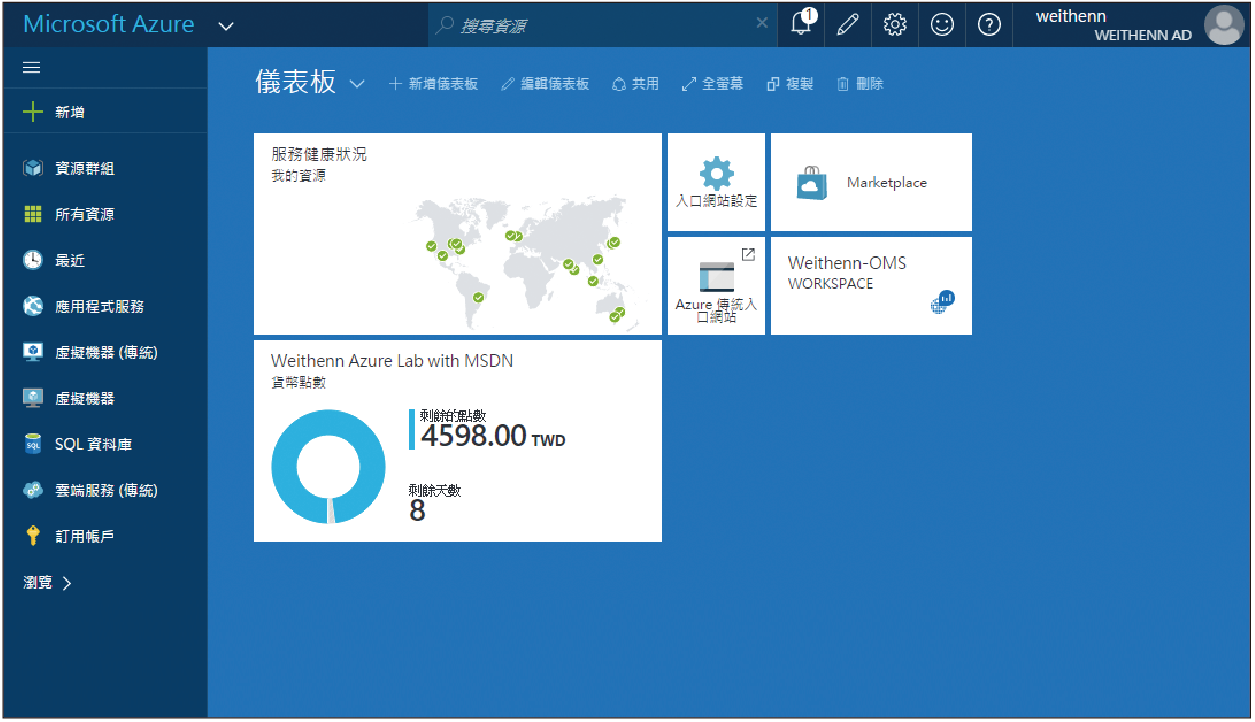Click the 資源群組 cube icon
Image resolution: width=1255 pixels, height=722 pixels.
33,168
